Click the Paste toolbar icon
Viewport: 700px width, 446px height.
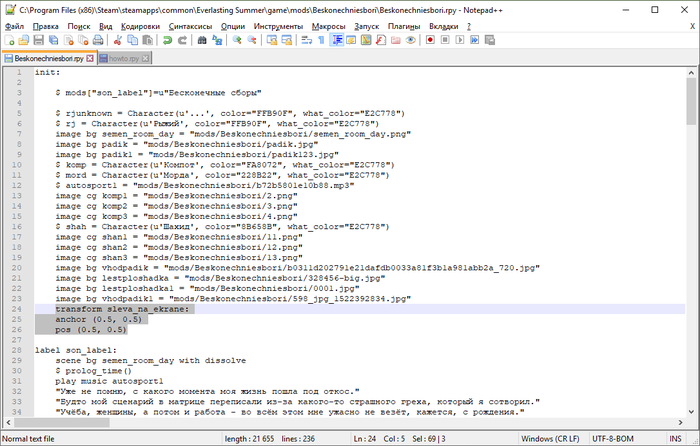click(147, 40)
